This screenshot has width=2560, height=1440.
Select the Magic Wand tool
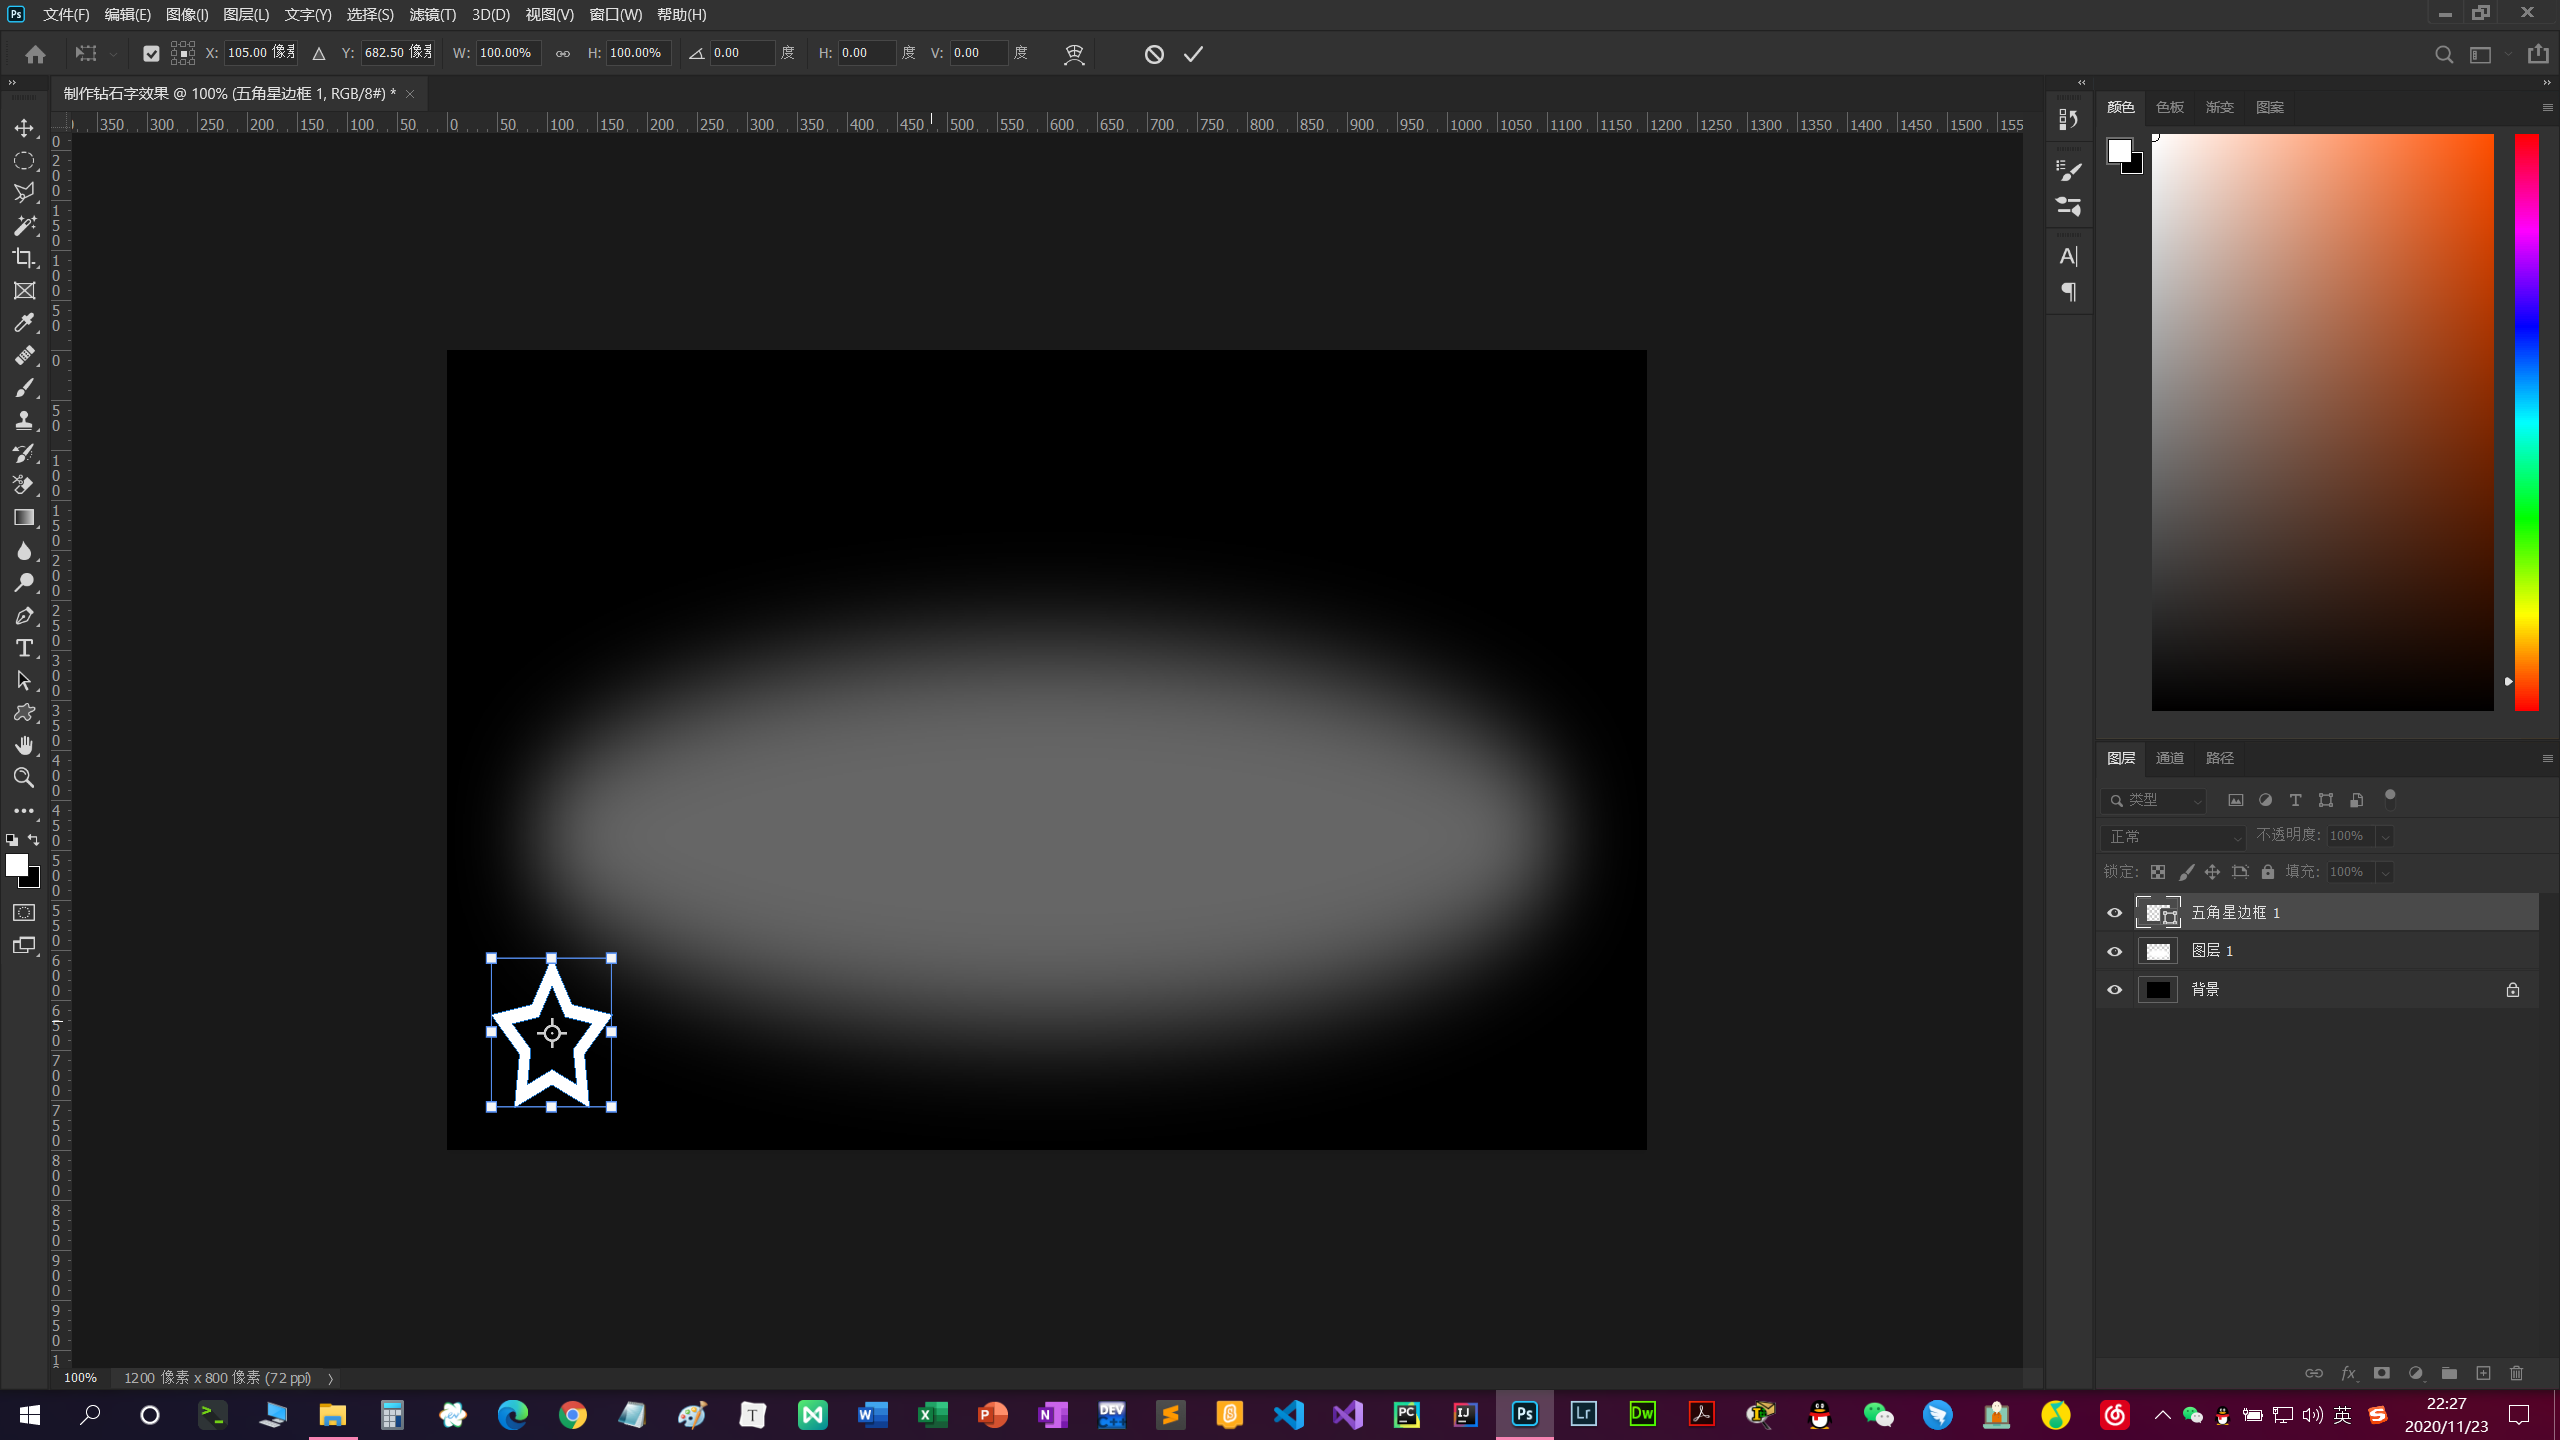24,225
